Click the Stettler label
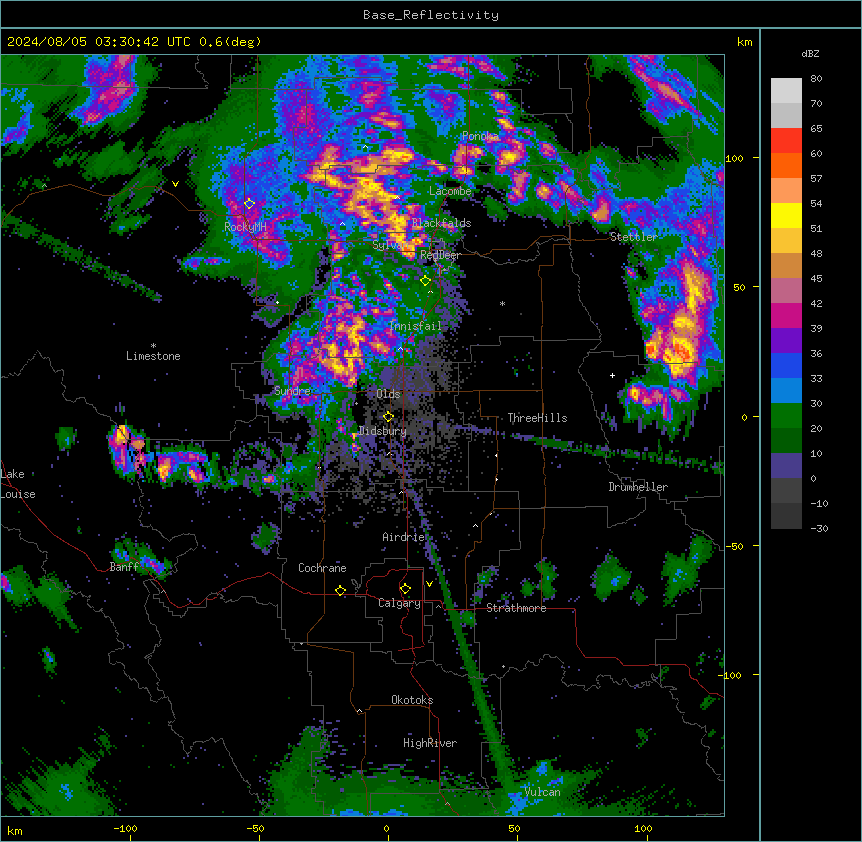Screen dimensions: 862x842 click(633, 237)
